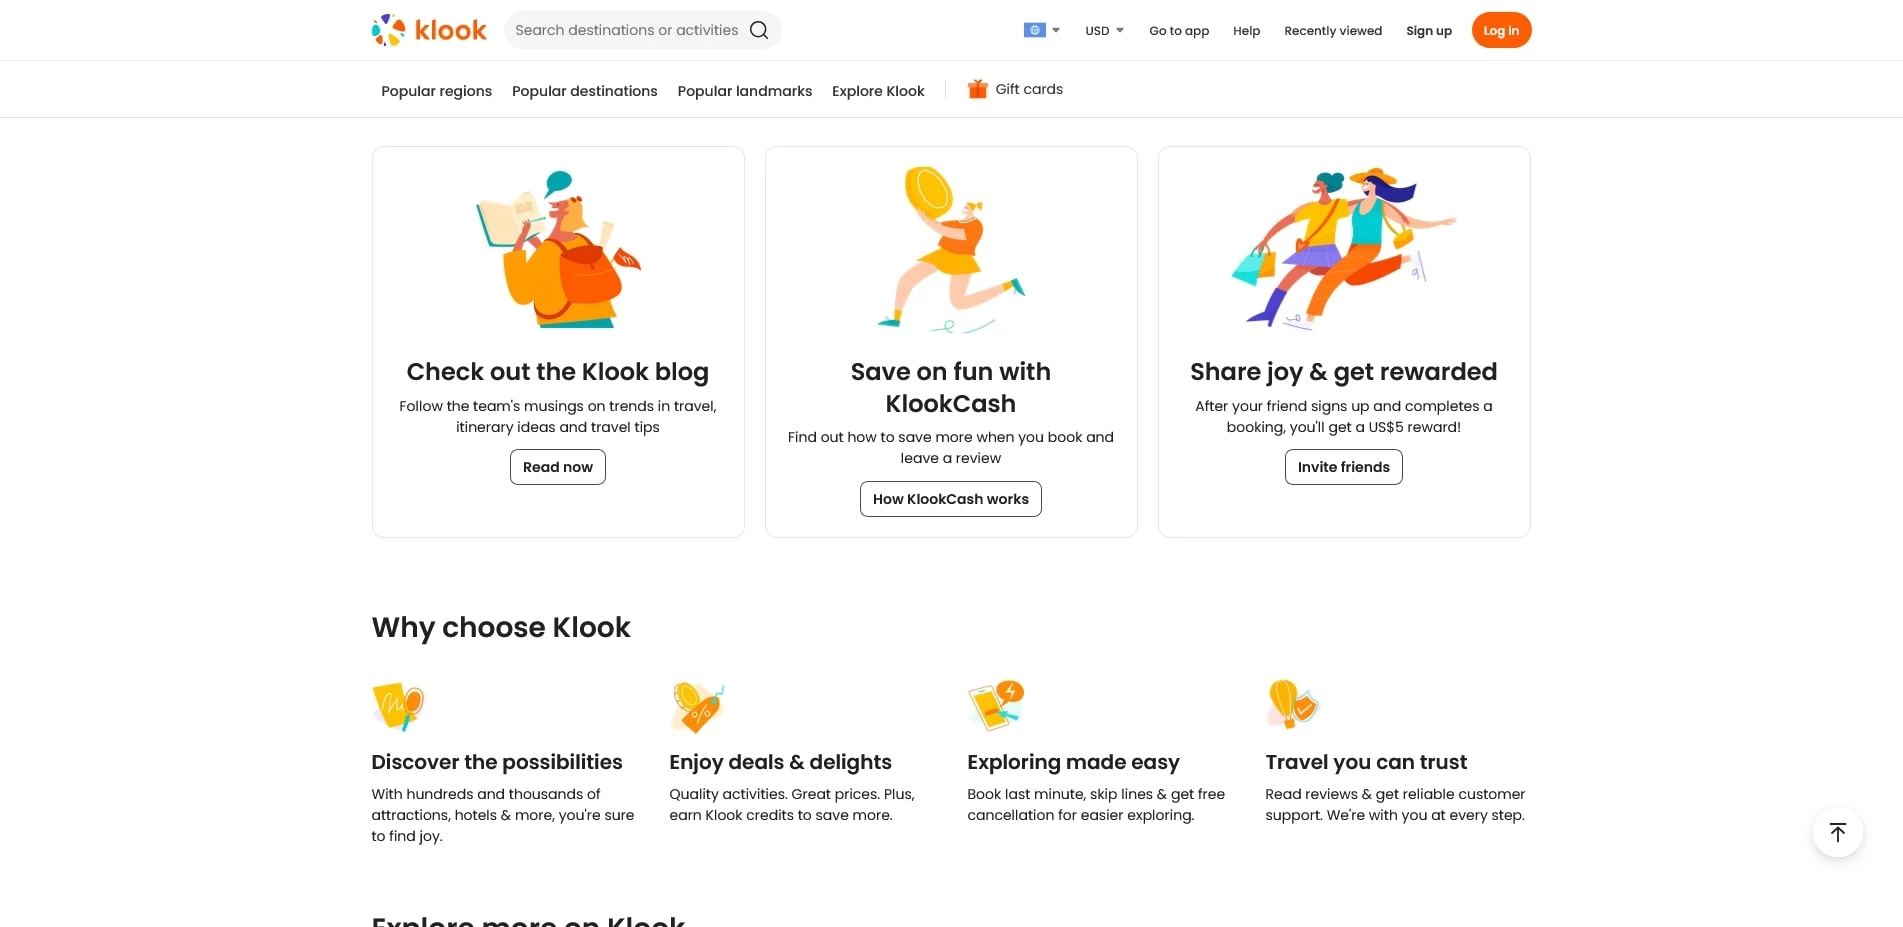Click the Enjoy deals & delights icon
This screenshot has width=1903, height=927.
[696, 706]
